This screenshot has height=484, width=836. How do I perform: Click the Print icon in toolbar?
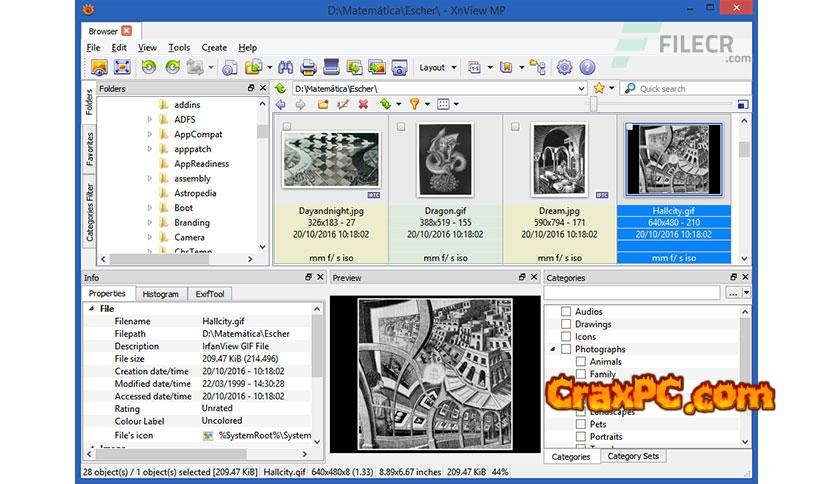click(x=308, y=68)
